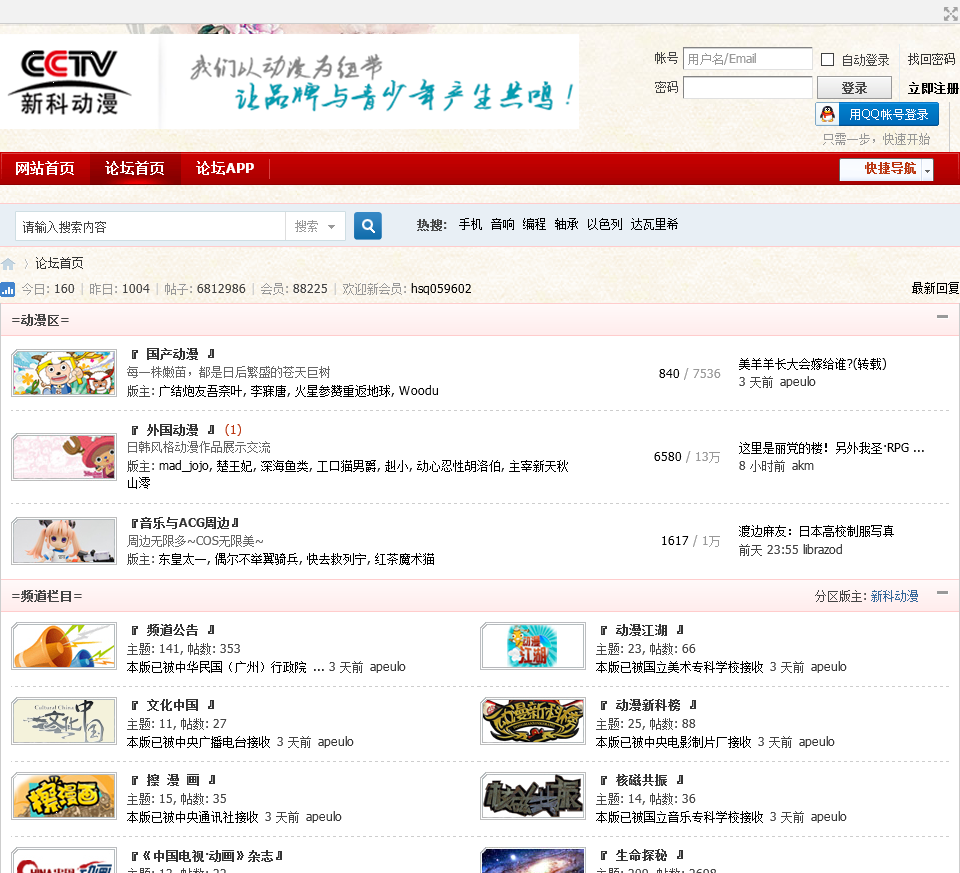Click the search content input box
Image resolution: width=960 pixels, height=873 pixels.
point(151,227)
